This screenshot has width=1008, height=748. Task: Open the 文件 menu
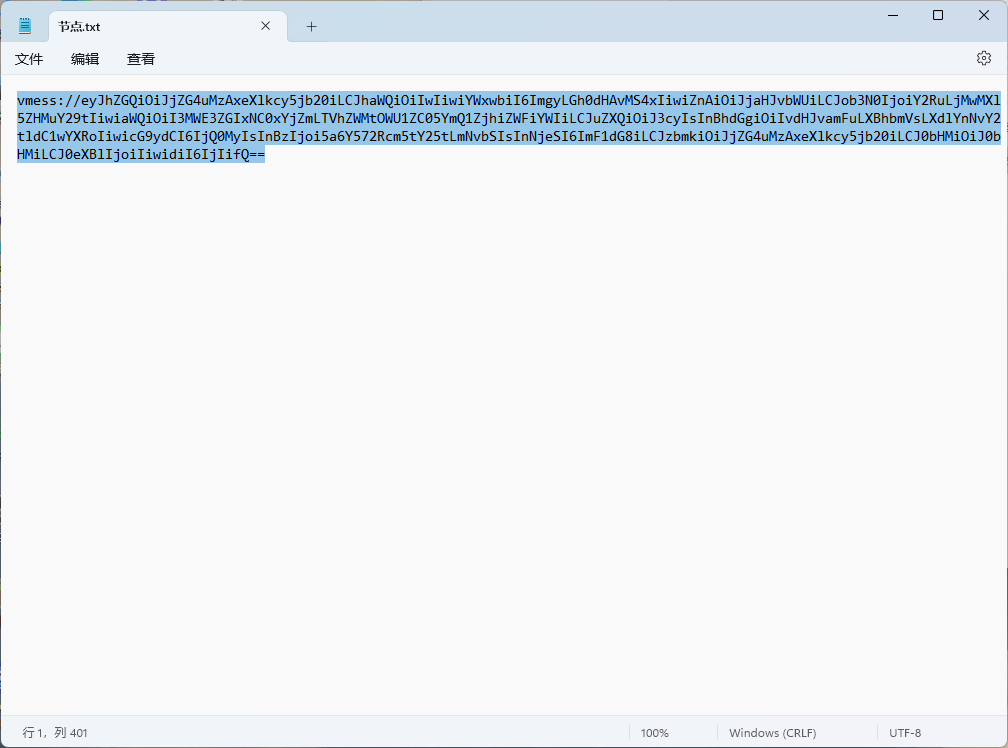pyautogui.click(x=29, y=59)
